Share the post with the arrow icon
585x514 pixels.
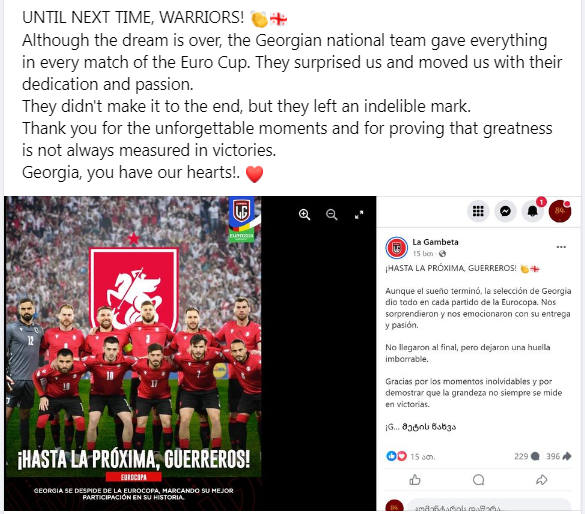pyautogui.click(x=541, y=480)
